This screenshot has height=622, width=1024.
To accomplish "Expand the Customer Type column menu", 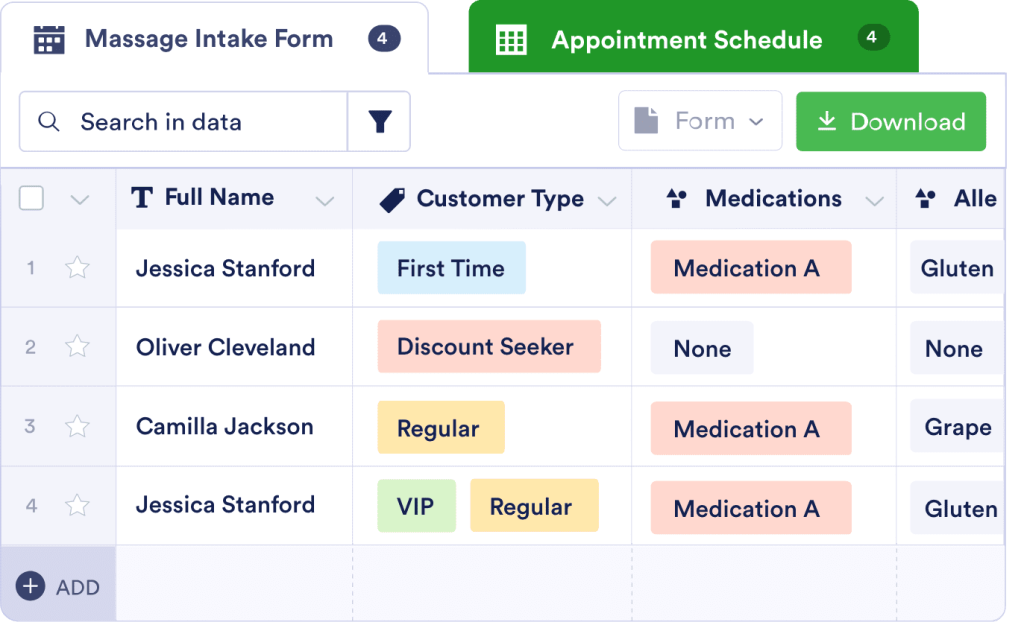I will click(x=606, y=201).
